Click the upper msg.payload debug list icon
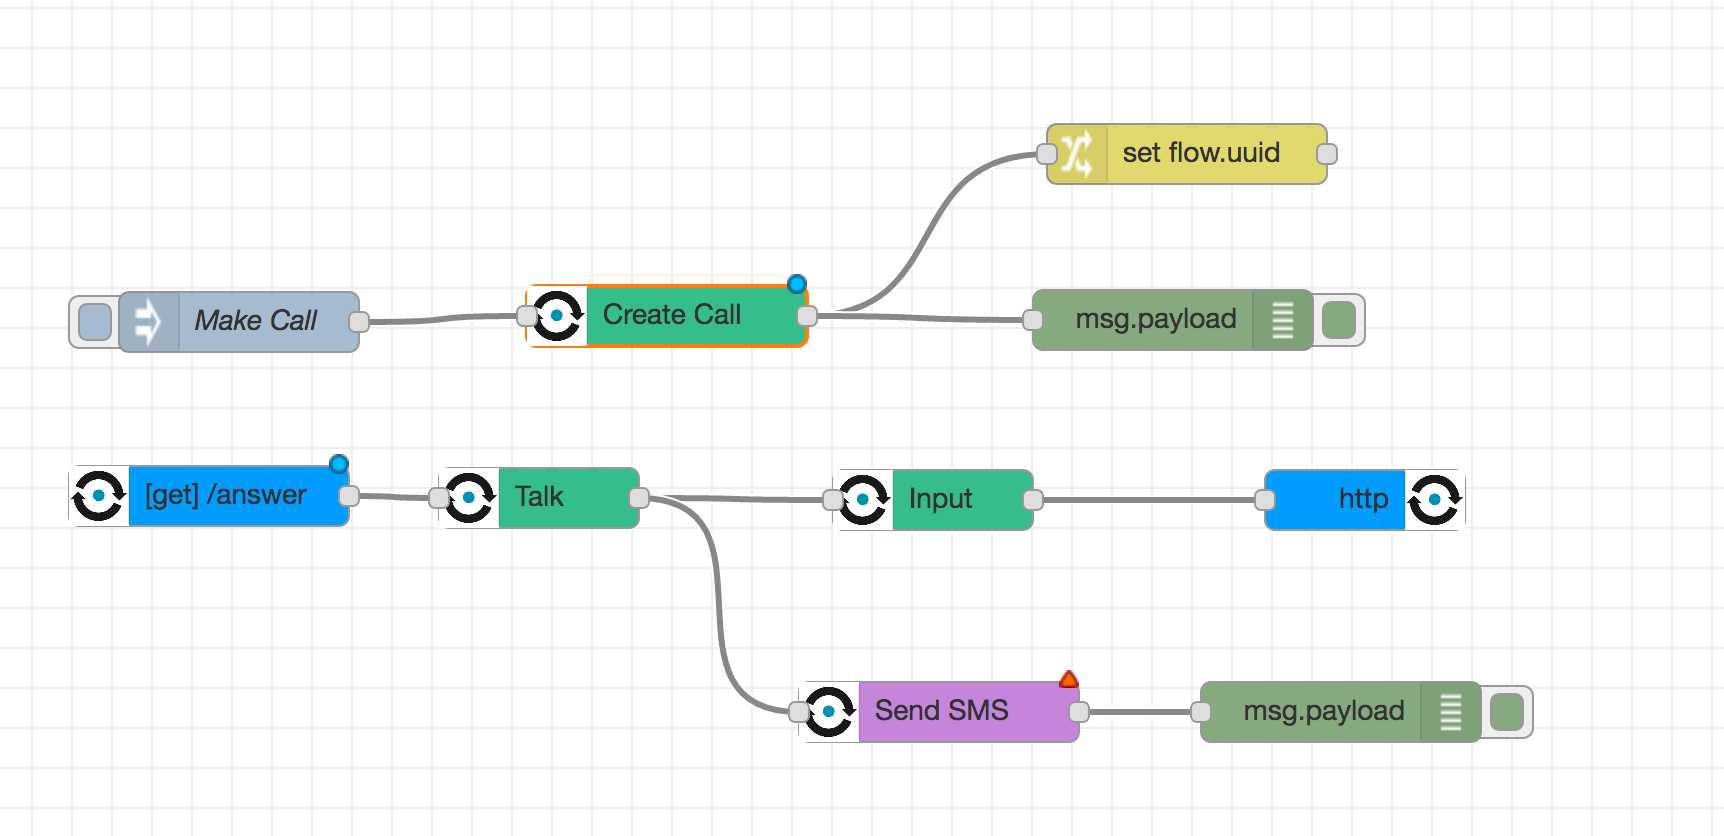Viewport: 1724px width, 836px height. pos(1282,320)
